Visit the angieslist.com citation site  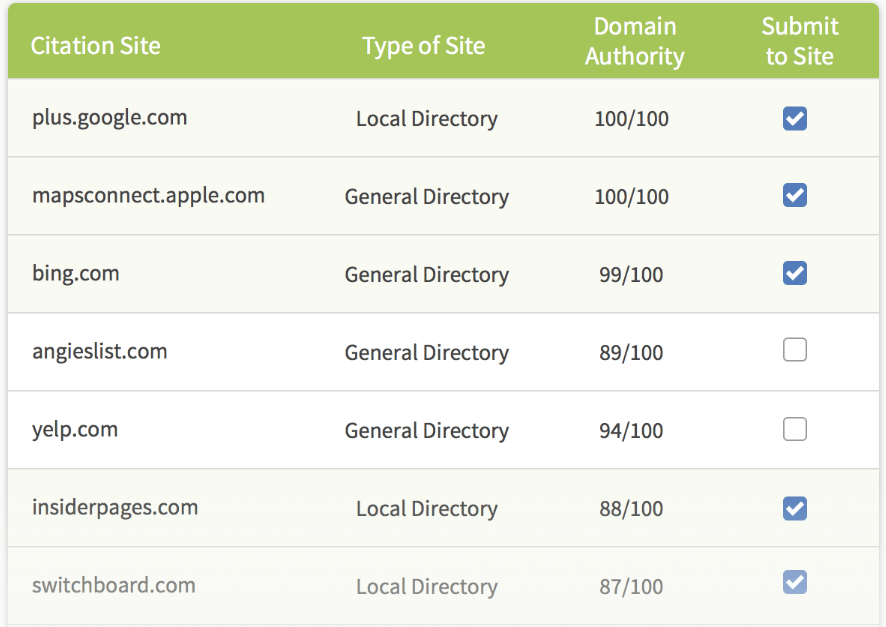tap(100, 352)
